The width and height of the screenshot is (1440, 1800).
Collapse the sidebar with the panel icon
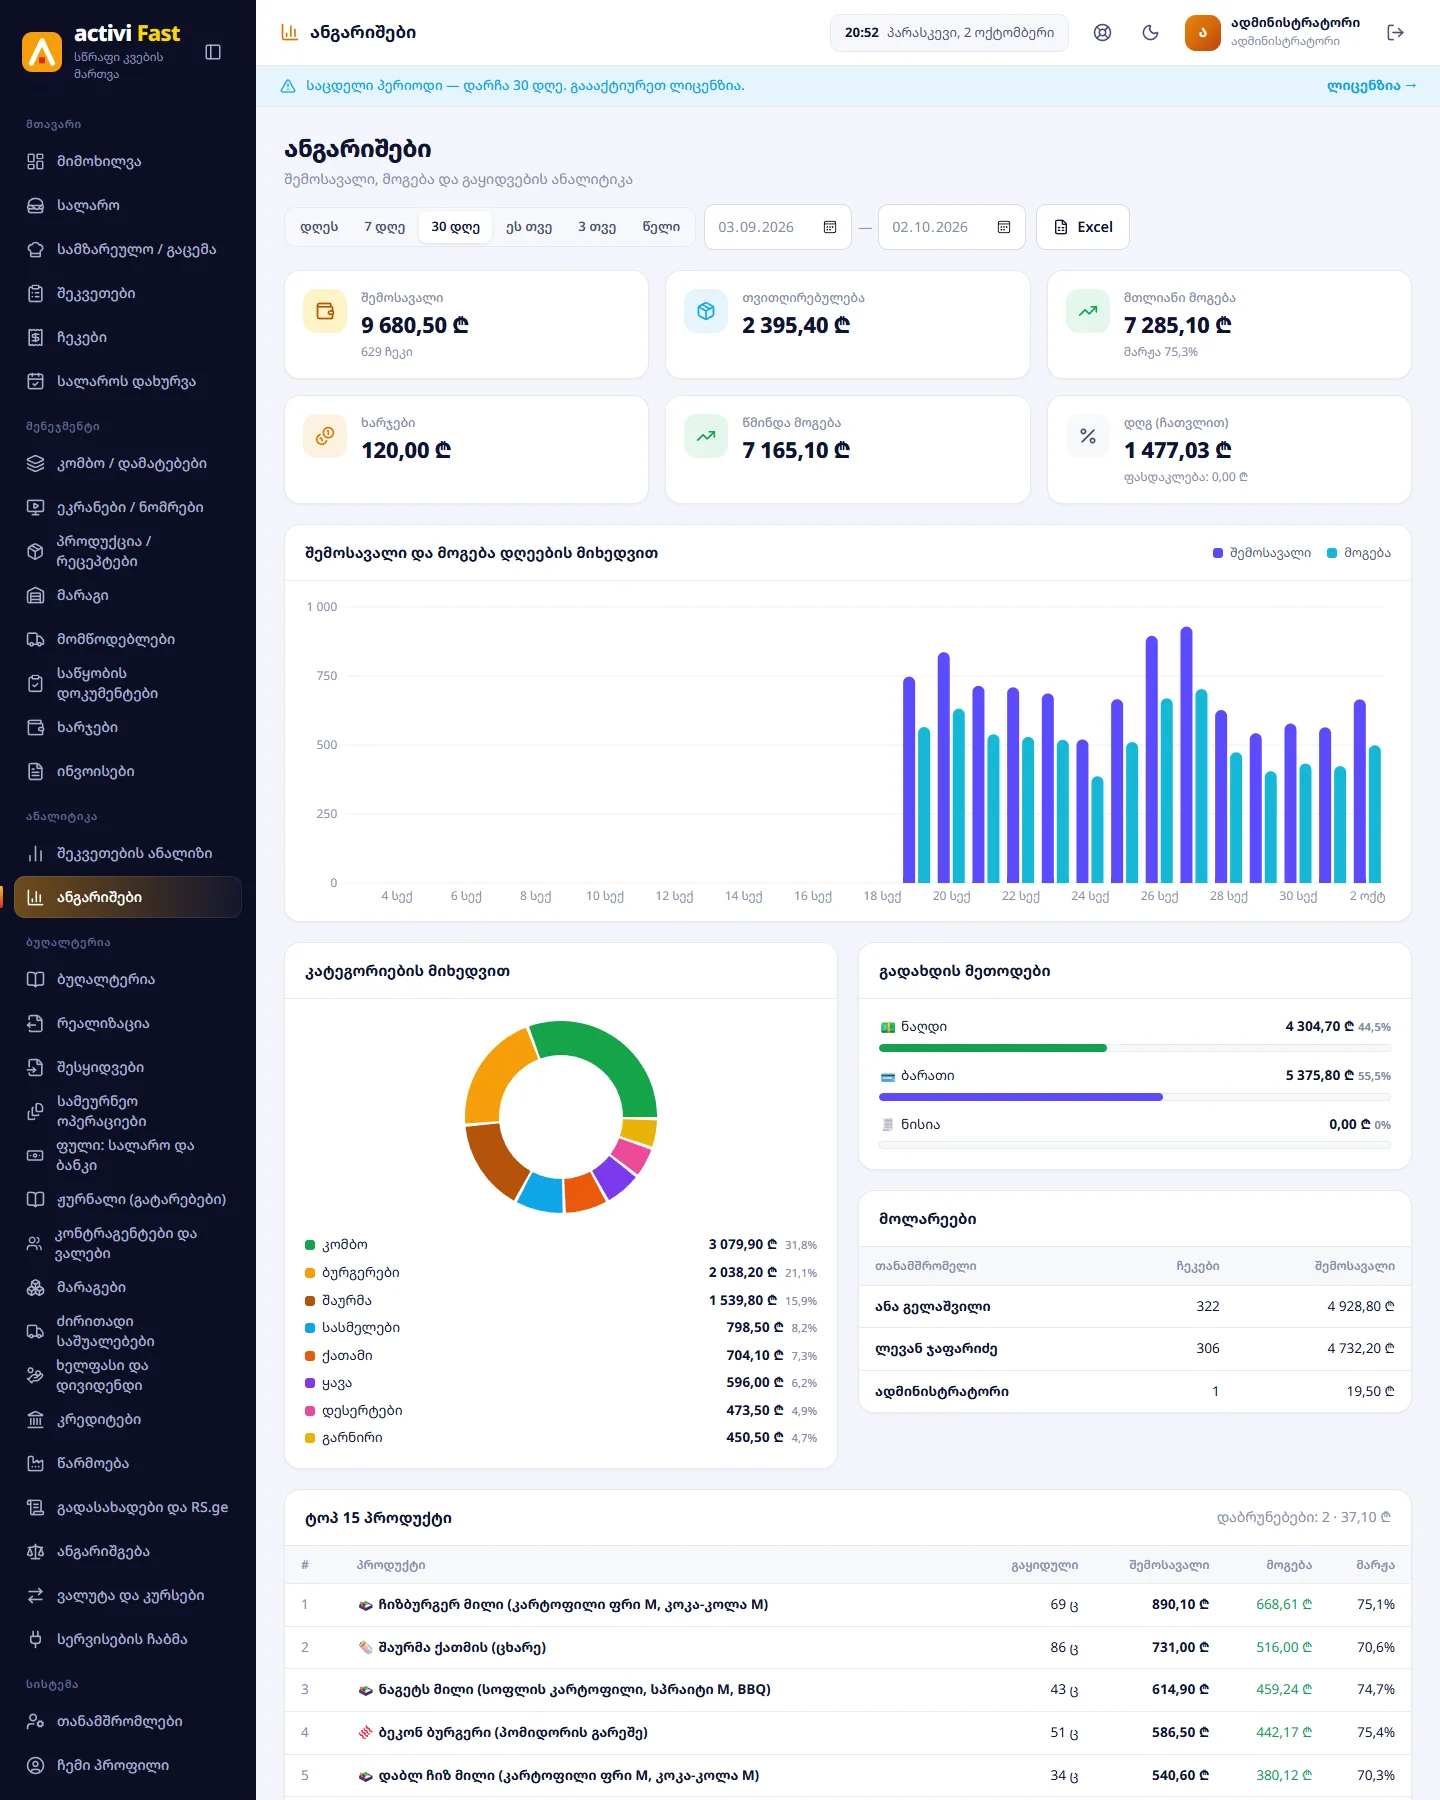coord(213,52)
